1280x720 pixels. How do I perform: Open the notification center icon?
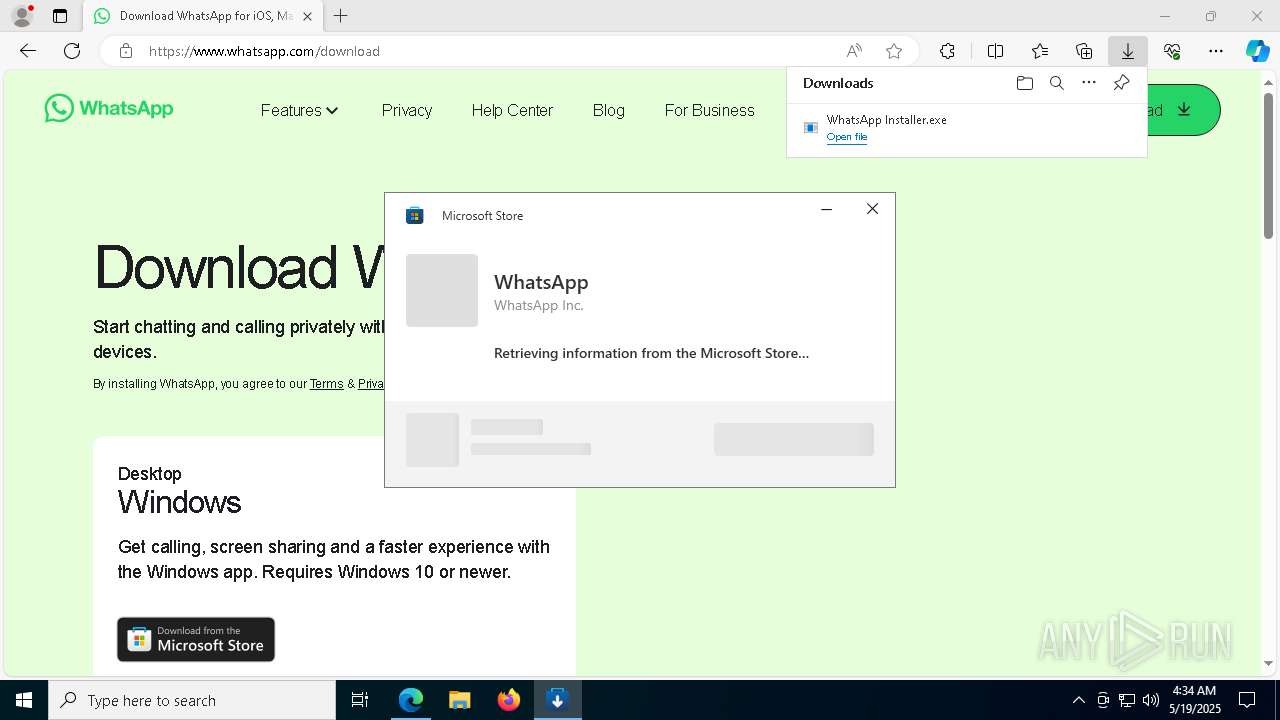coord(1247,700)
